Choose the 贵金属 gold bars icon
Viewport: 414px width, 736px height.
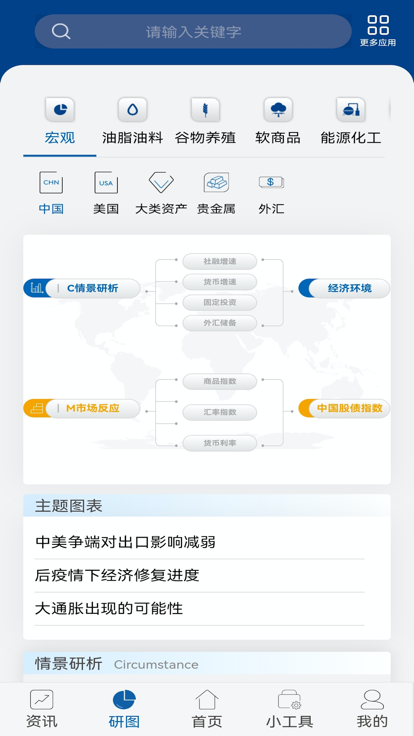(216, 183)
